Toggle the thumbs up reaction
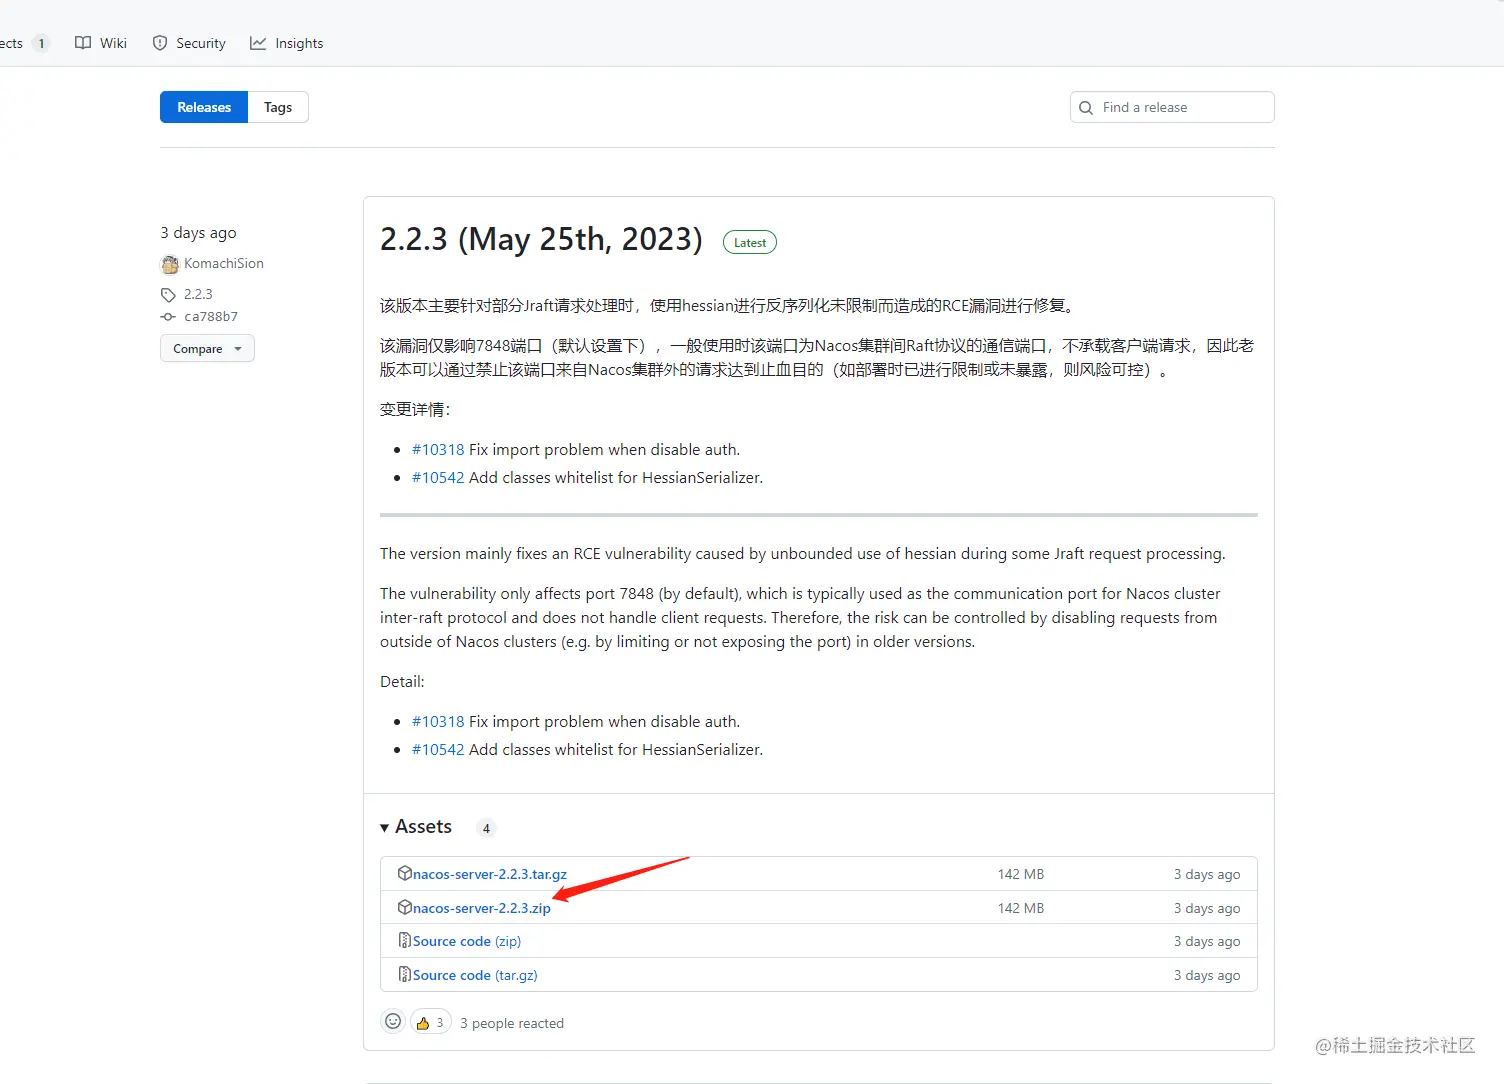 tap(431, 1022)
